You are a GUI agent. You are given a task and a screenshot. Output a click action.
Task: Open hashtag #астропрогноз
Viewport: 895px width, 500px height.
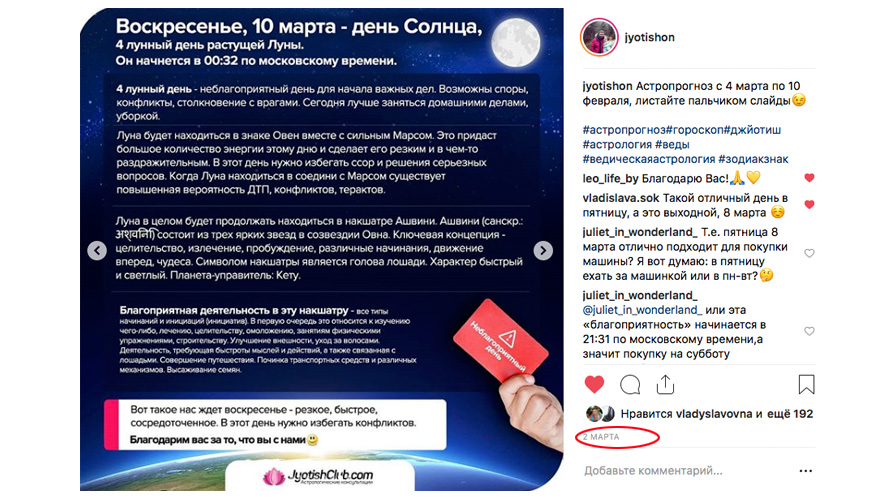point(624,130)
